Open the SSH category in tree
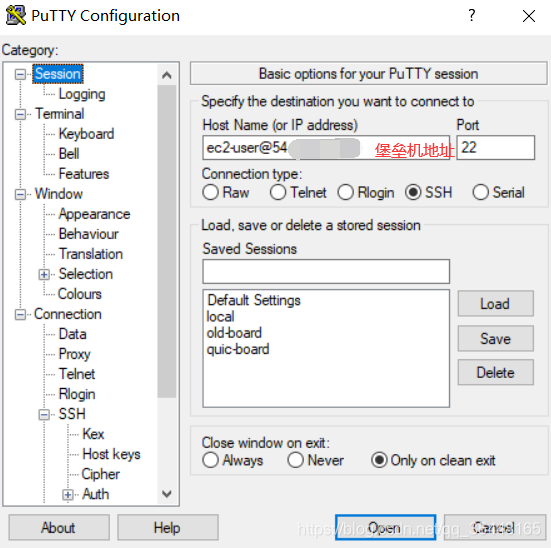Screen dimensions: 551x548 (72, 414)
